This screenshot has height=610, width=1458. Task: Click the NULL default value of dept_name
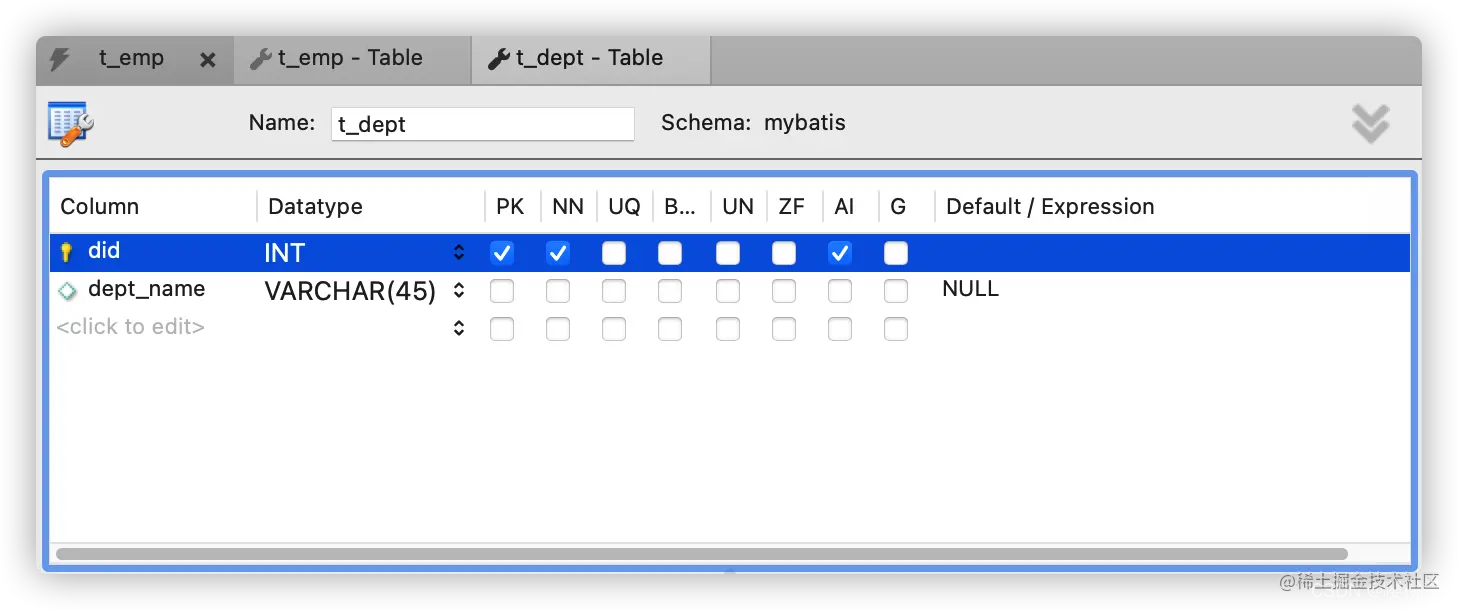(x=970, y=289)
